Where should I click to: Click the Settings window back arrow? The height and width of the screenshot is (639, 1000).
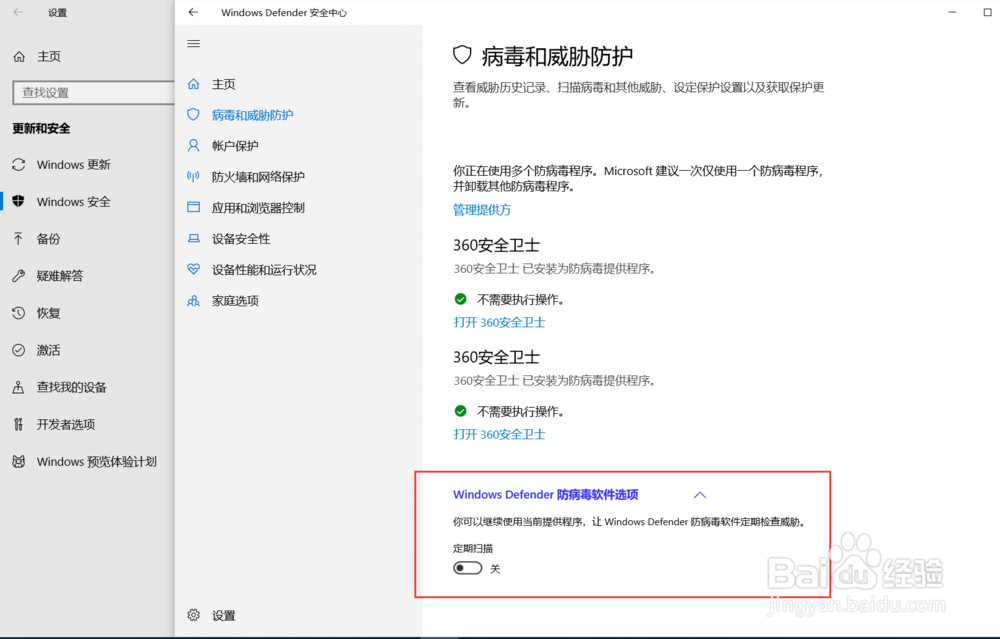18,12
